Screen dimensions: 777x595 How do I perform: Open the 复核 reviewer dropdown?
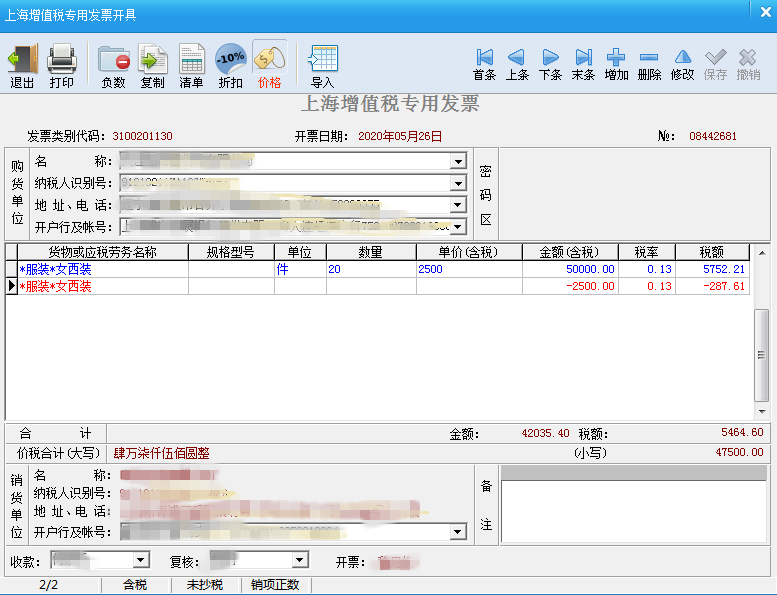click(x=299, y=560)
